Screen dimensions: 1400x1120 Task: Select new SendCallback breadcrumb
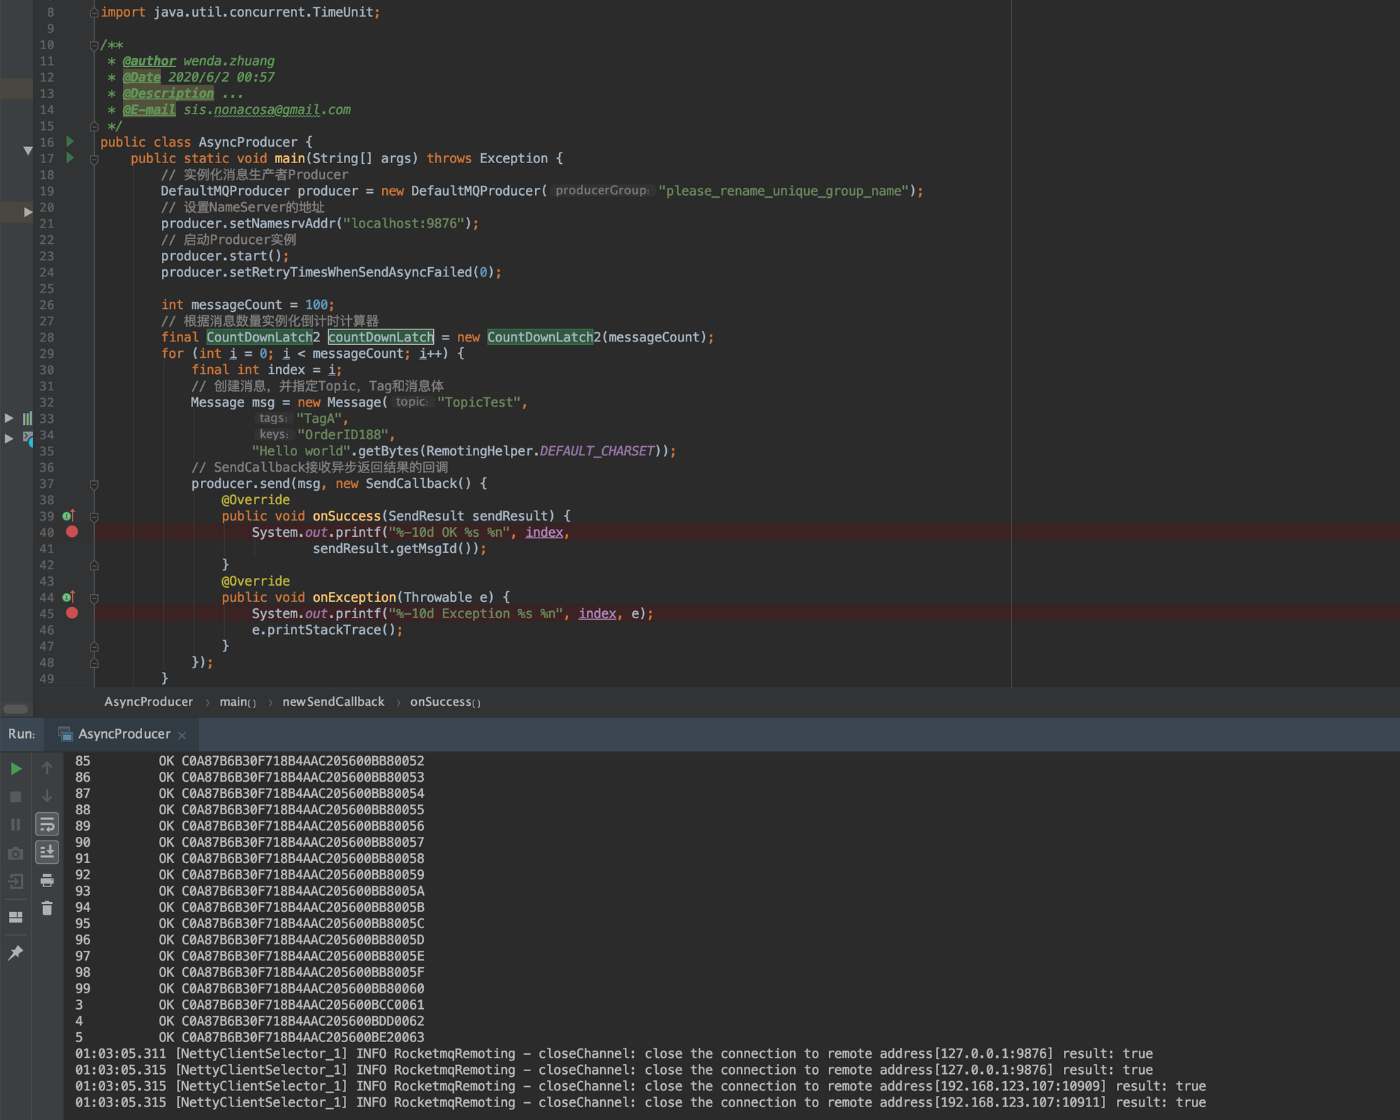coord(333,702)
